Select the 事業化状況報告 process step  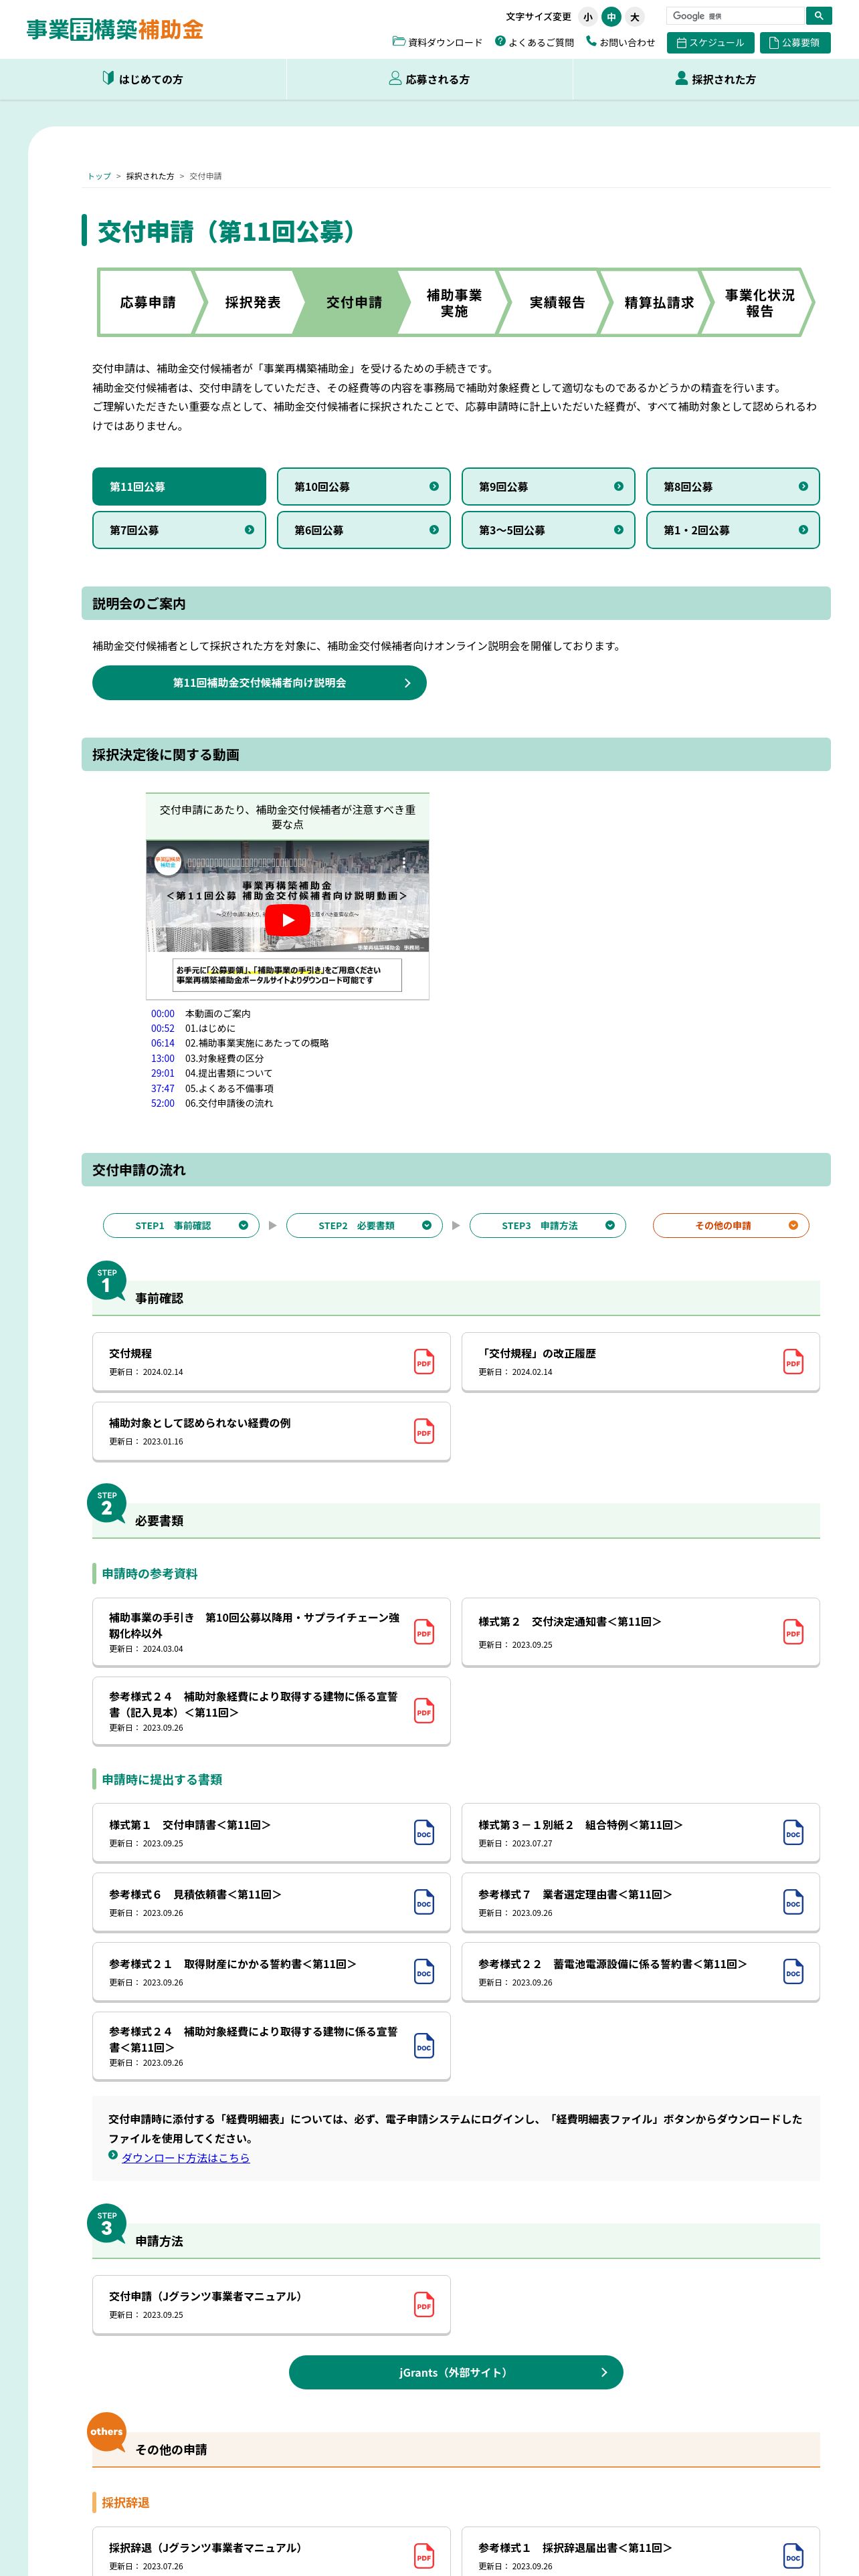[759, 302]
